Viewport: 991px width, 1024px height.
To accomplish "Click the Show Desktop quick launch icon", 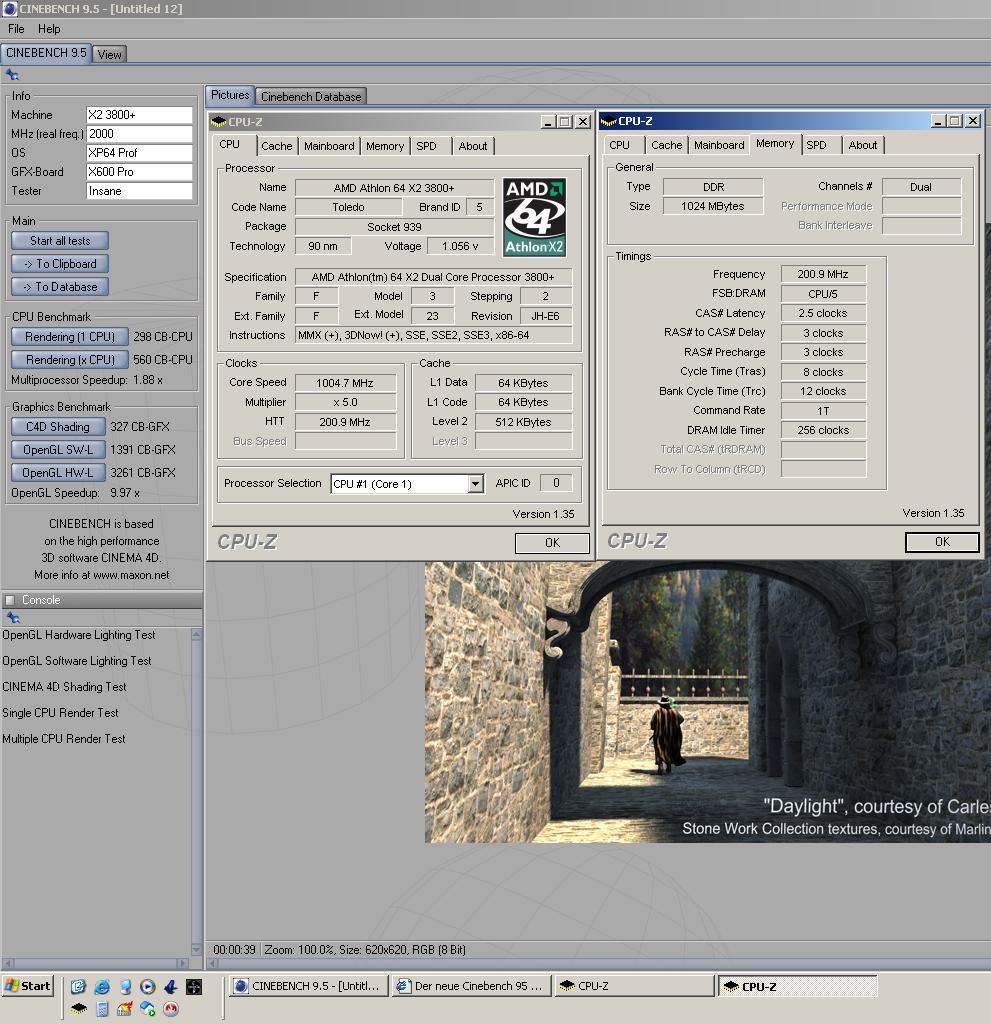I will (78, 987).
